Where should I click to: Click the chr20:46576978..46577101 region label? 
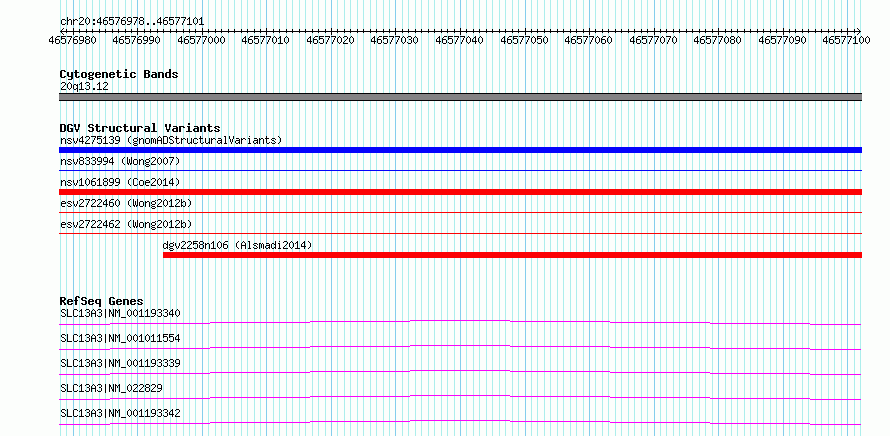point(132,22)
